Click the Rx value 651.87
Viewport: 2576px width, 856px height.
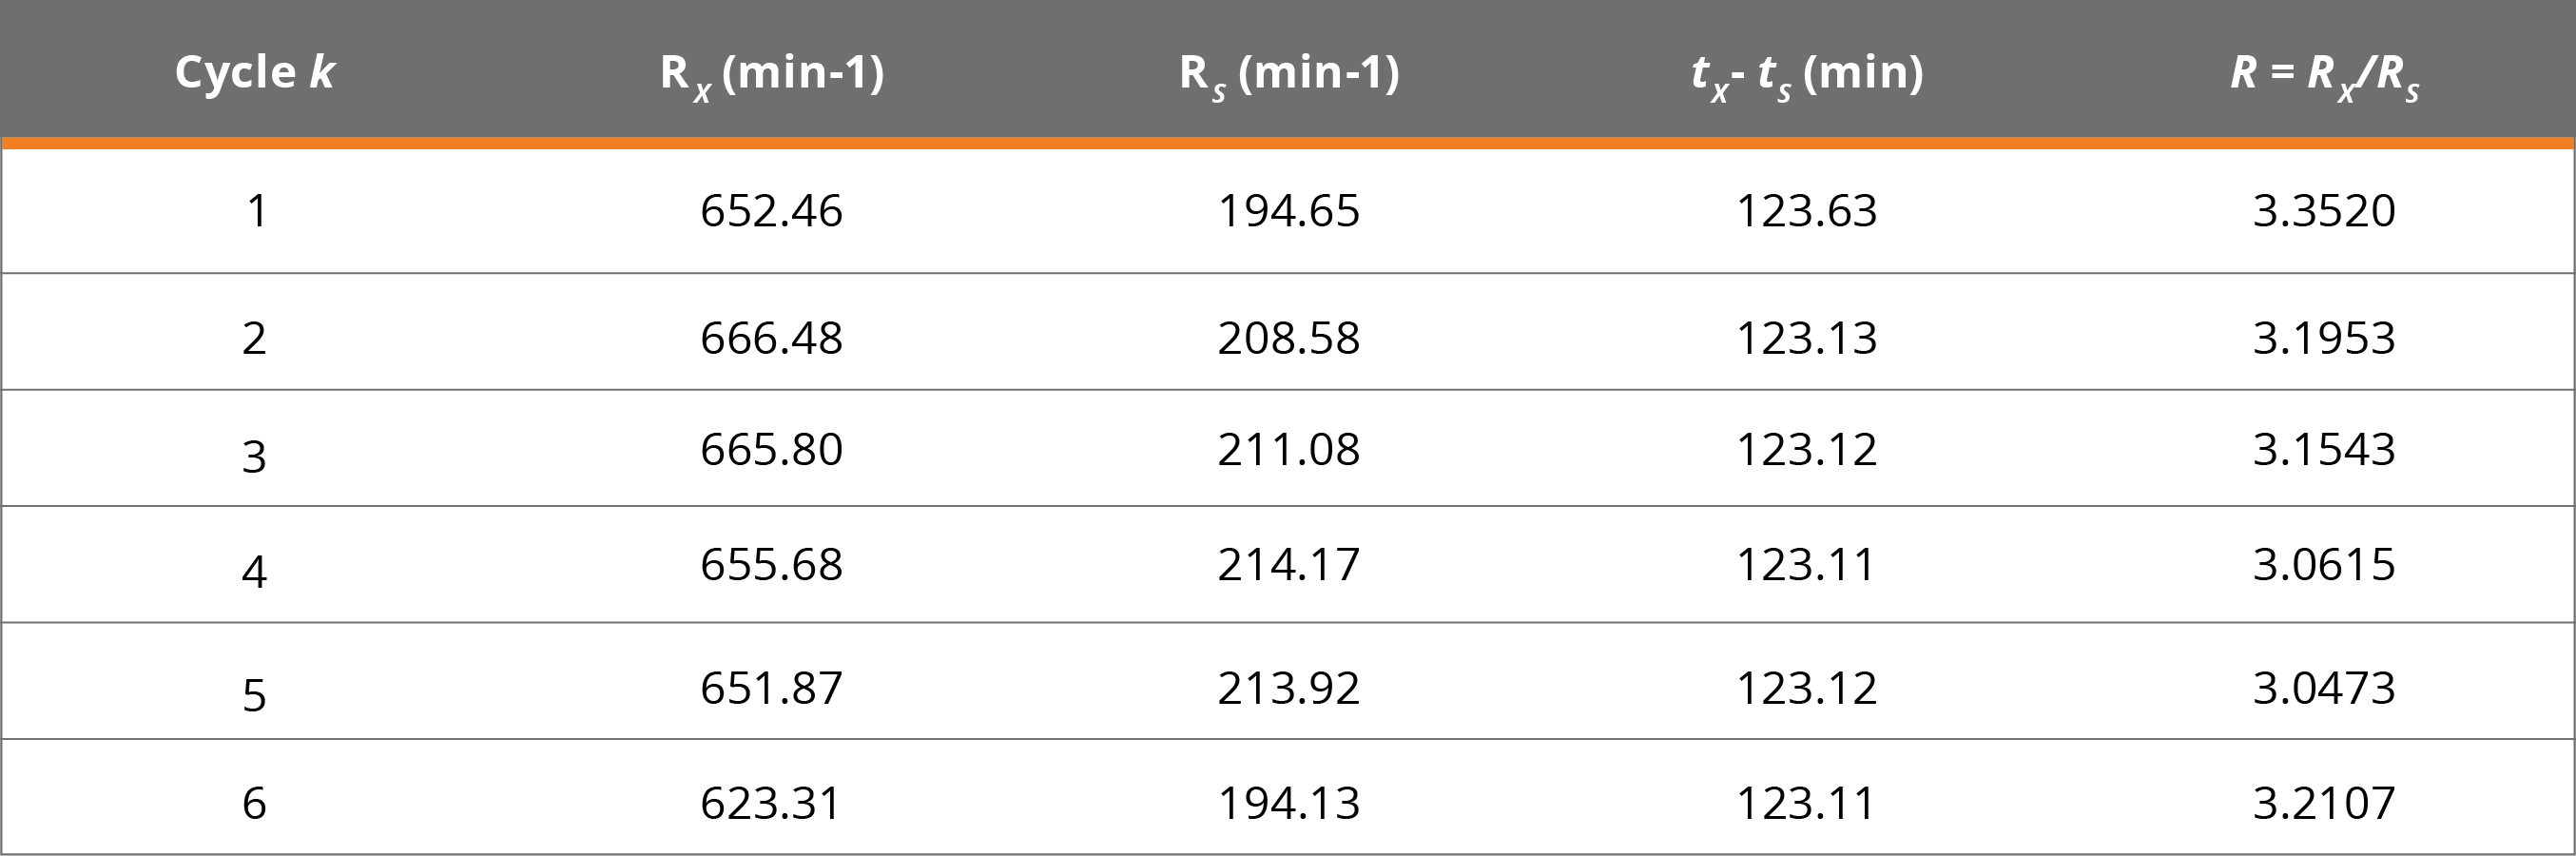(771, 688)
